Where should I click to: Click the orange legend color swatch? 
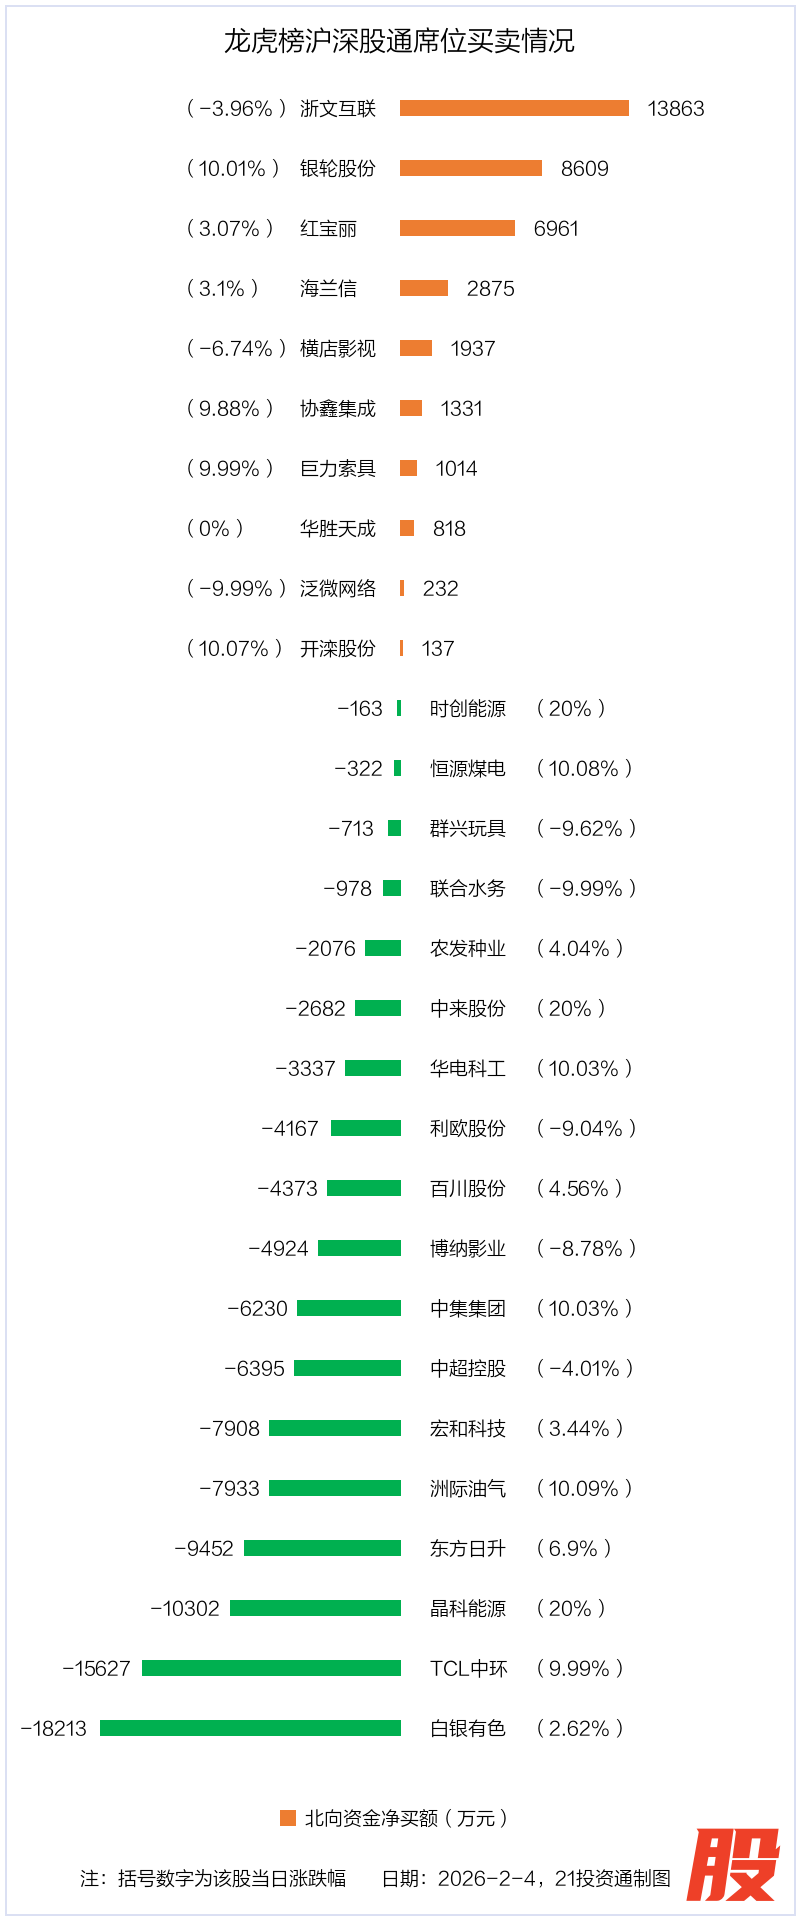click(x=288, y=1817)
